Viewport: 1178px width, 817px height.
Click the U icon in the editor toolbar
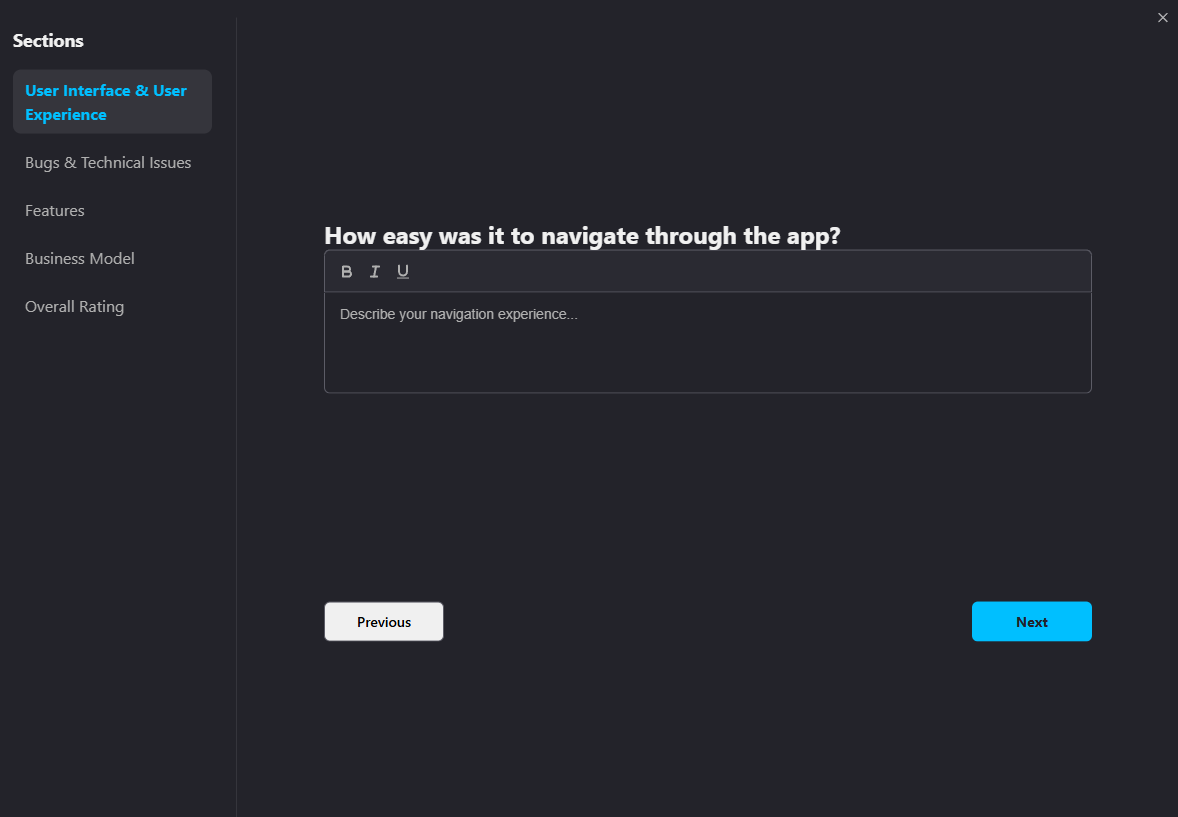tap(402, 271)
